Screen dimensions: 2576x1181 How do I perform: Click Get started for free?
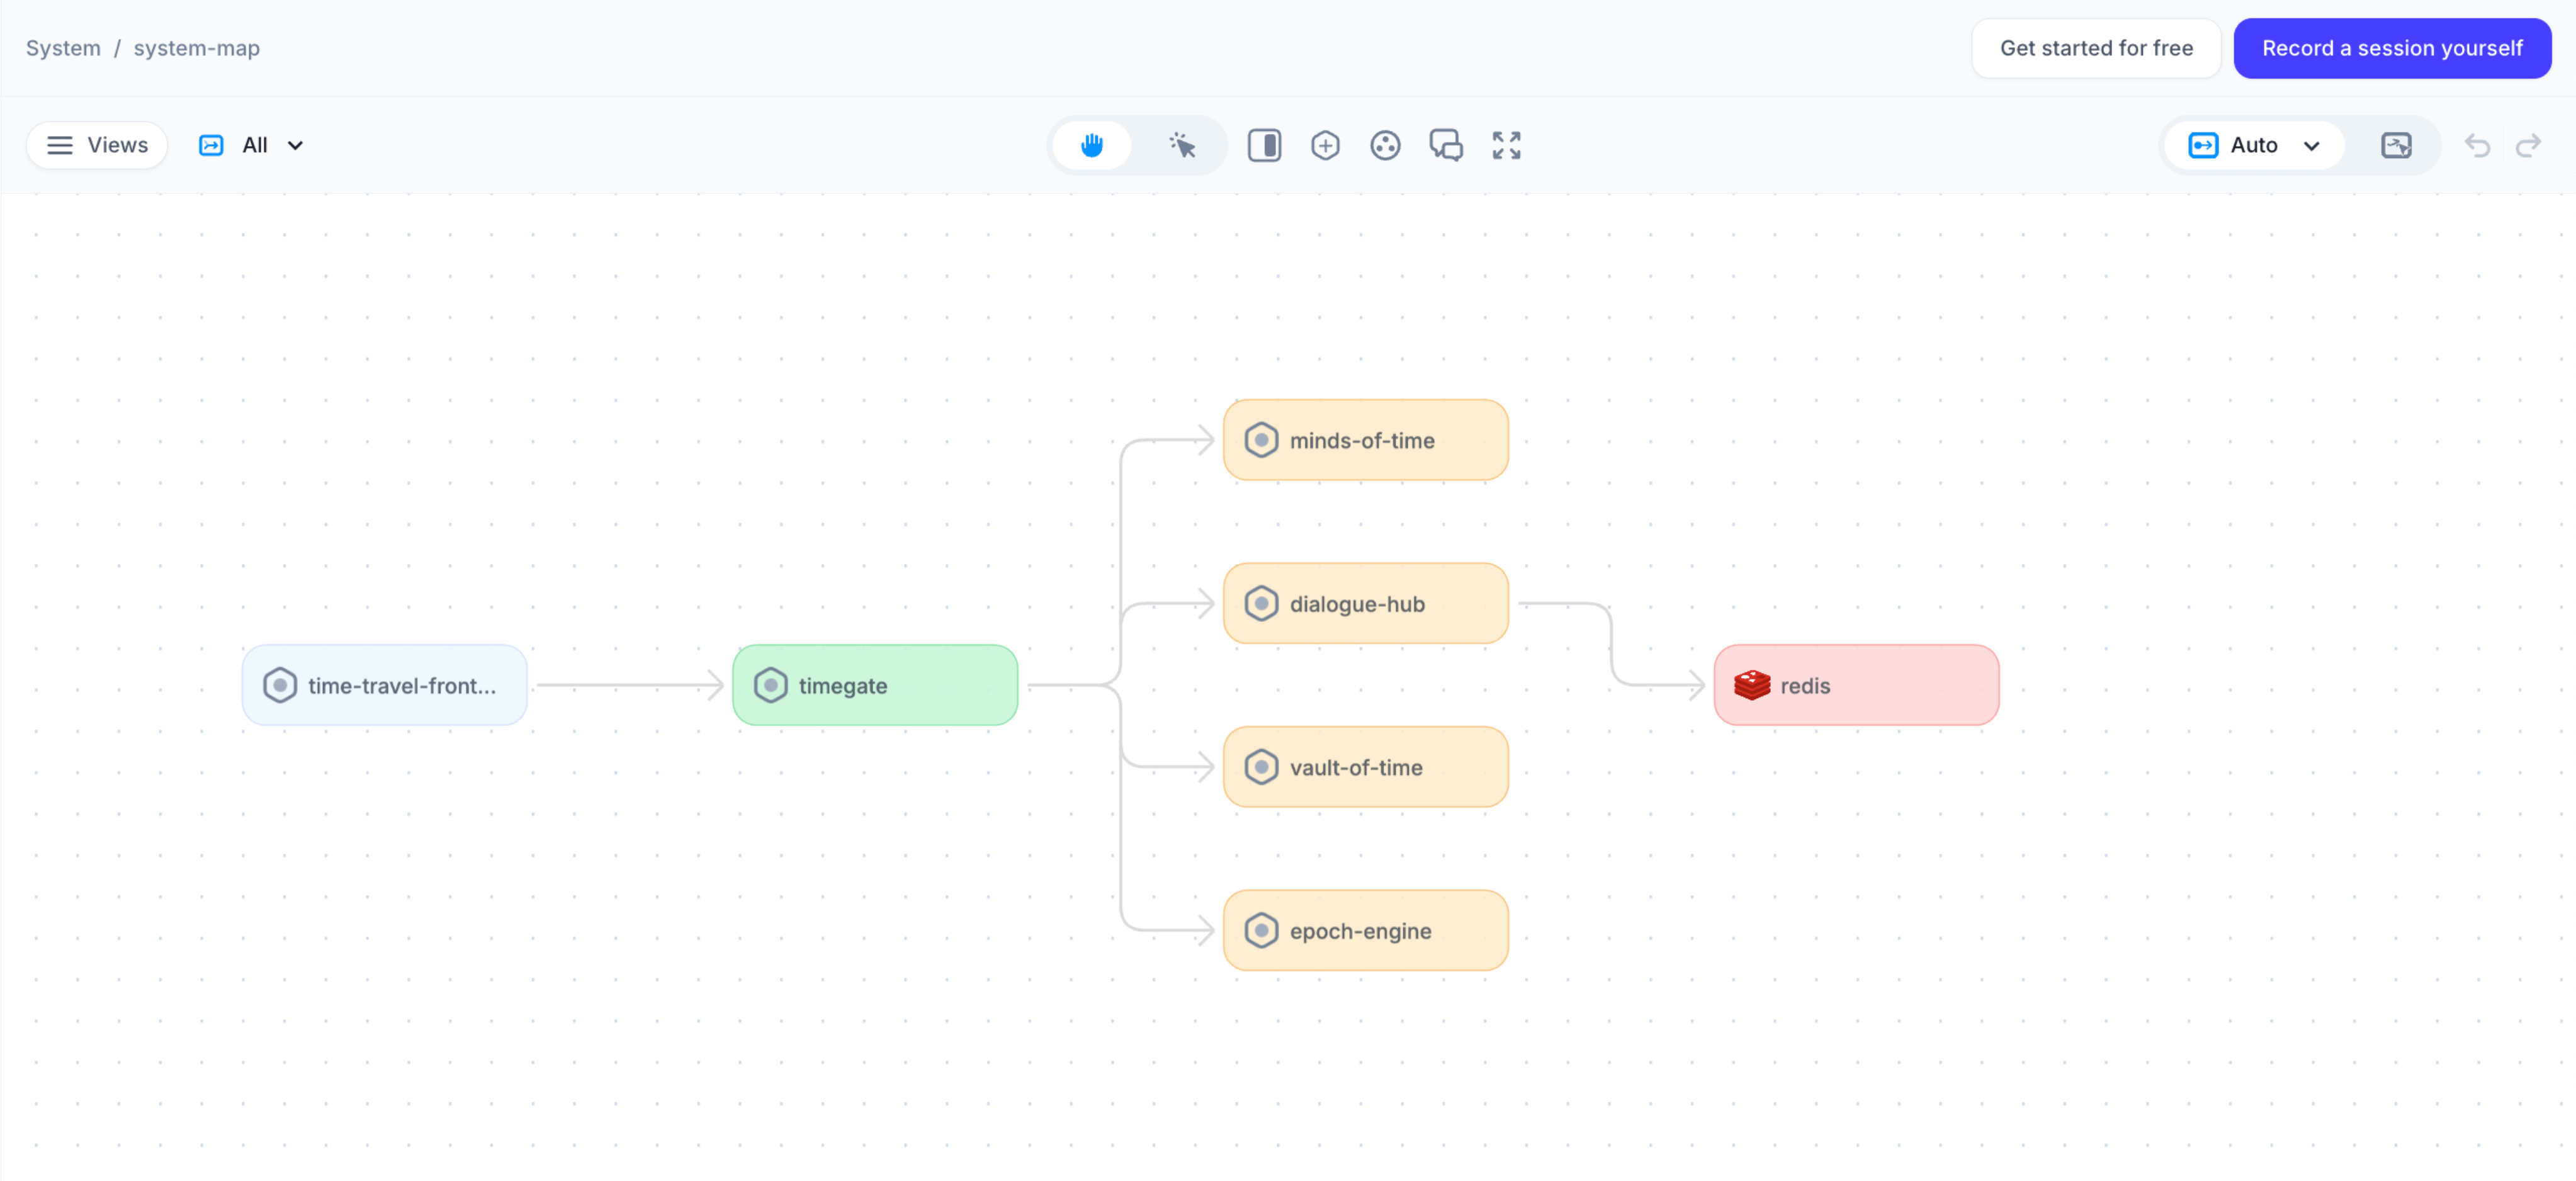(2096, 48)
